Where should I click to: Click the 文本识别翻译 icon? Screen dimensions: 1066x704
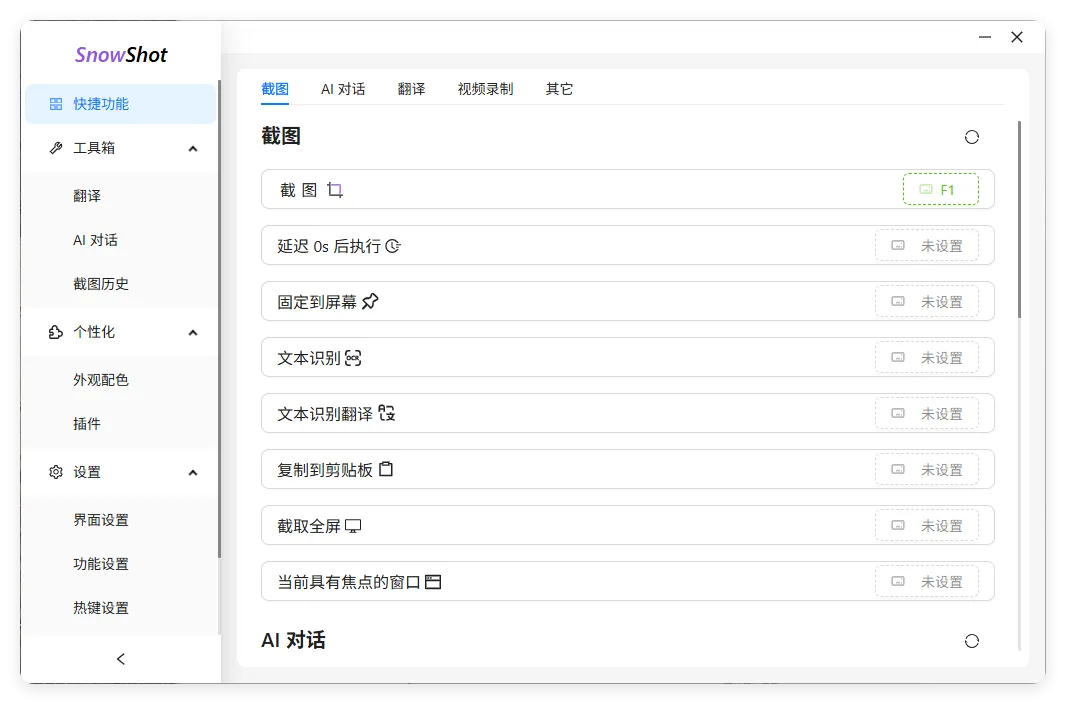pos(387,412)
